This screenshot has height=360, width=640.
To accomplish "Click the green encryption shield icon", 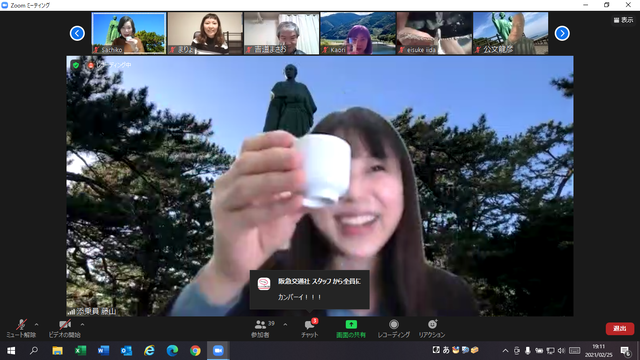I will [x=76, y=65].
